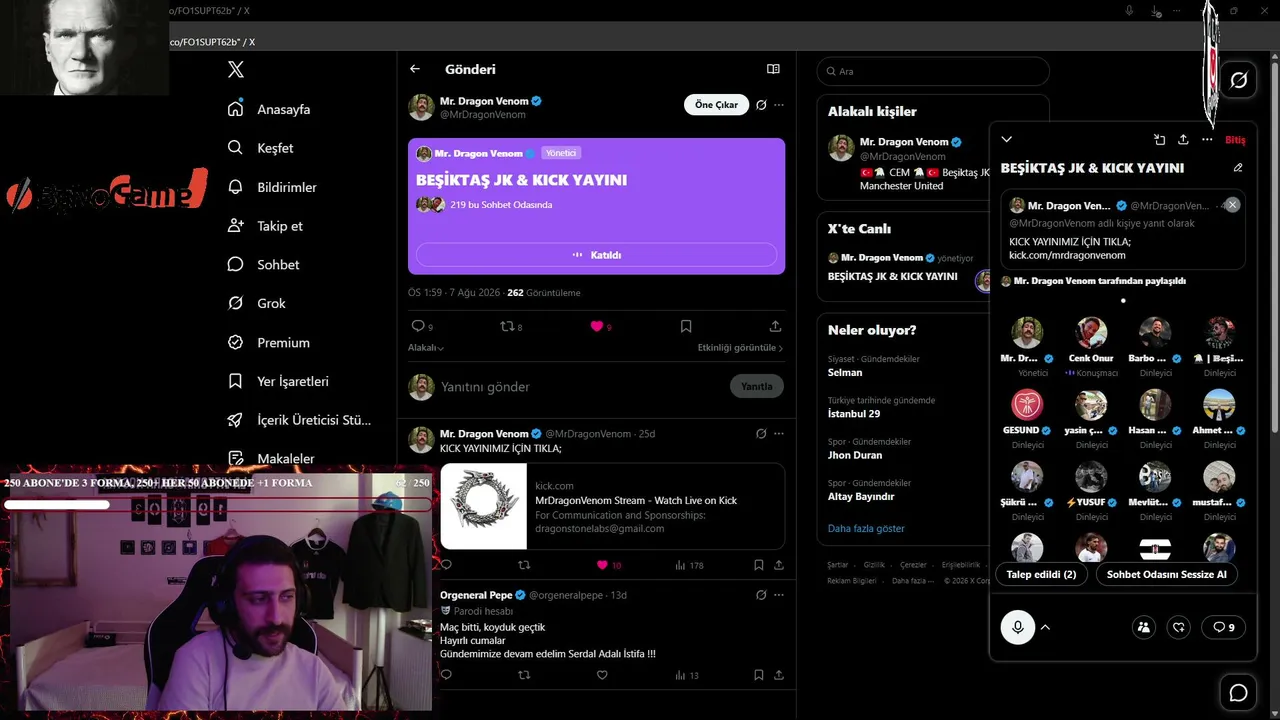Image resolution: width=1280 pixels, height=720 pixels.
Task: Open Keşfet in the sidebar
Action: click(x=262, y=148)
